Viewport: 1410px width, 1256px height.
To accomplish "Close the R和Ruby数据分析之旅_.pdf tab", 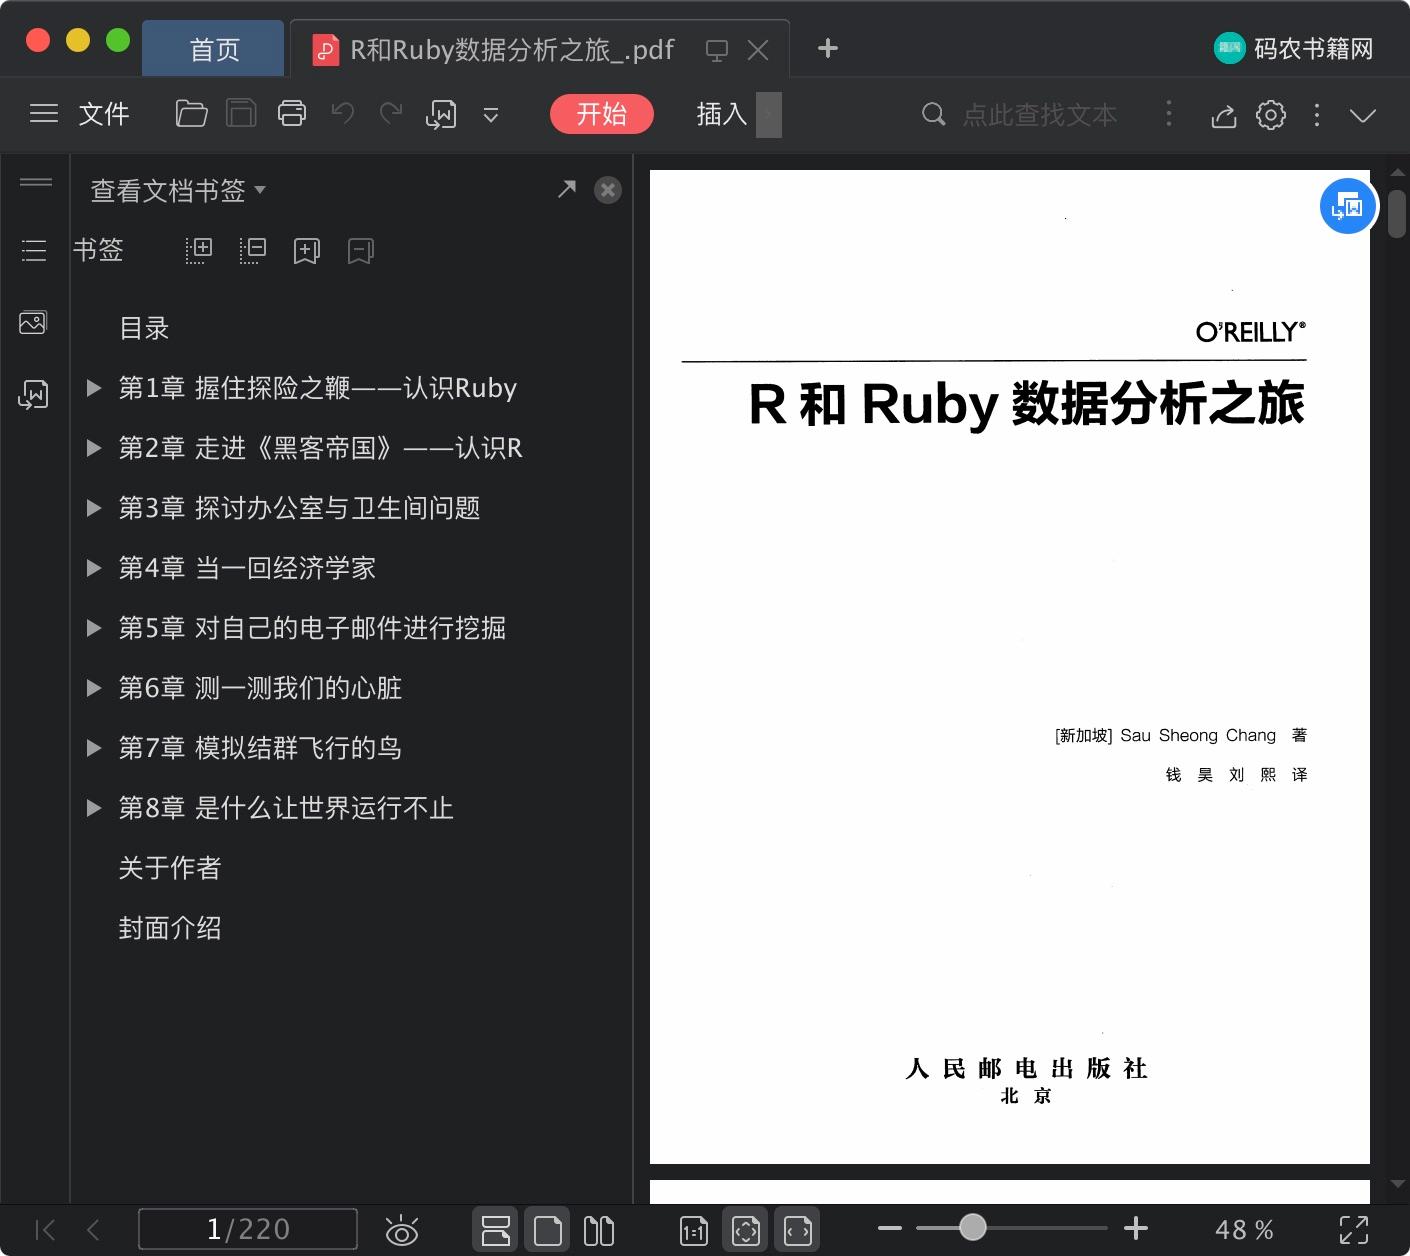I will click(x=758, y=50).
